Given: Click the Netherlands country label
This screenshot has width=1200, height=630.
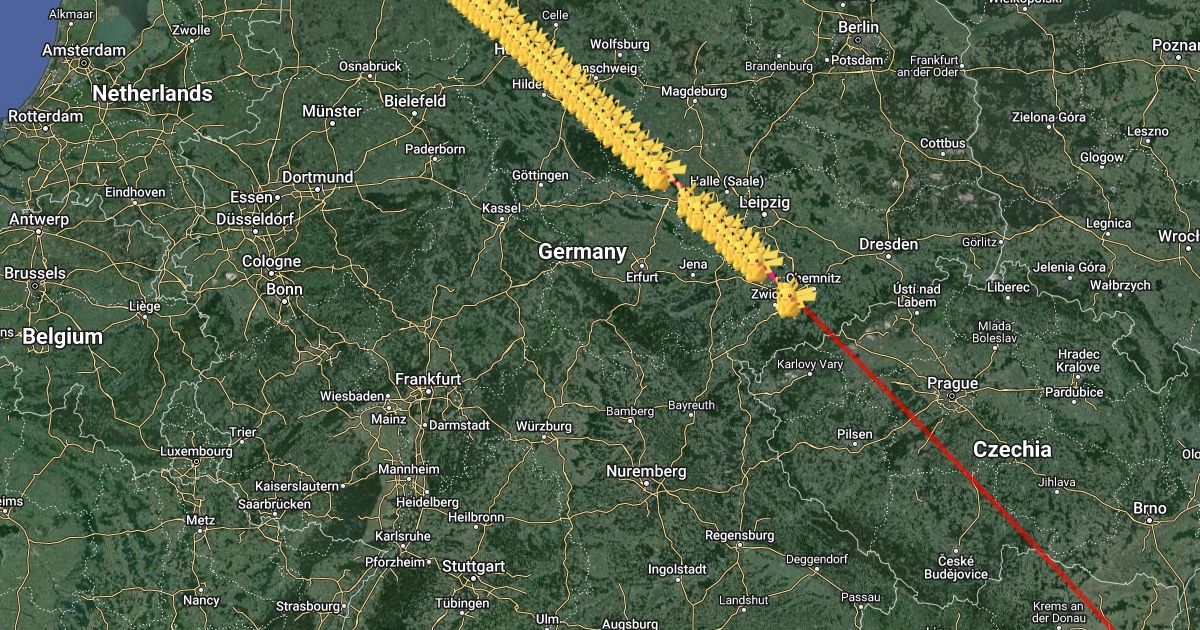Looking at the screenshot, I should 153,93.
